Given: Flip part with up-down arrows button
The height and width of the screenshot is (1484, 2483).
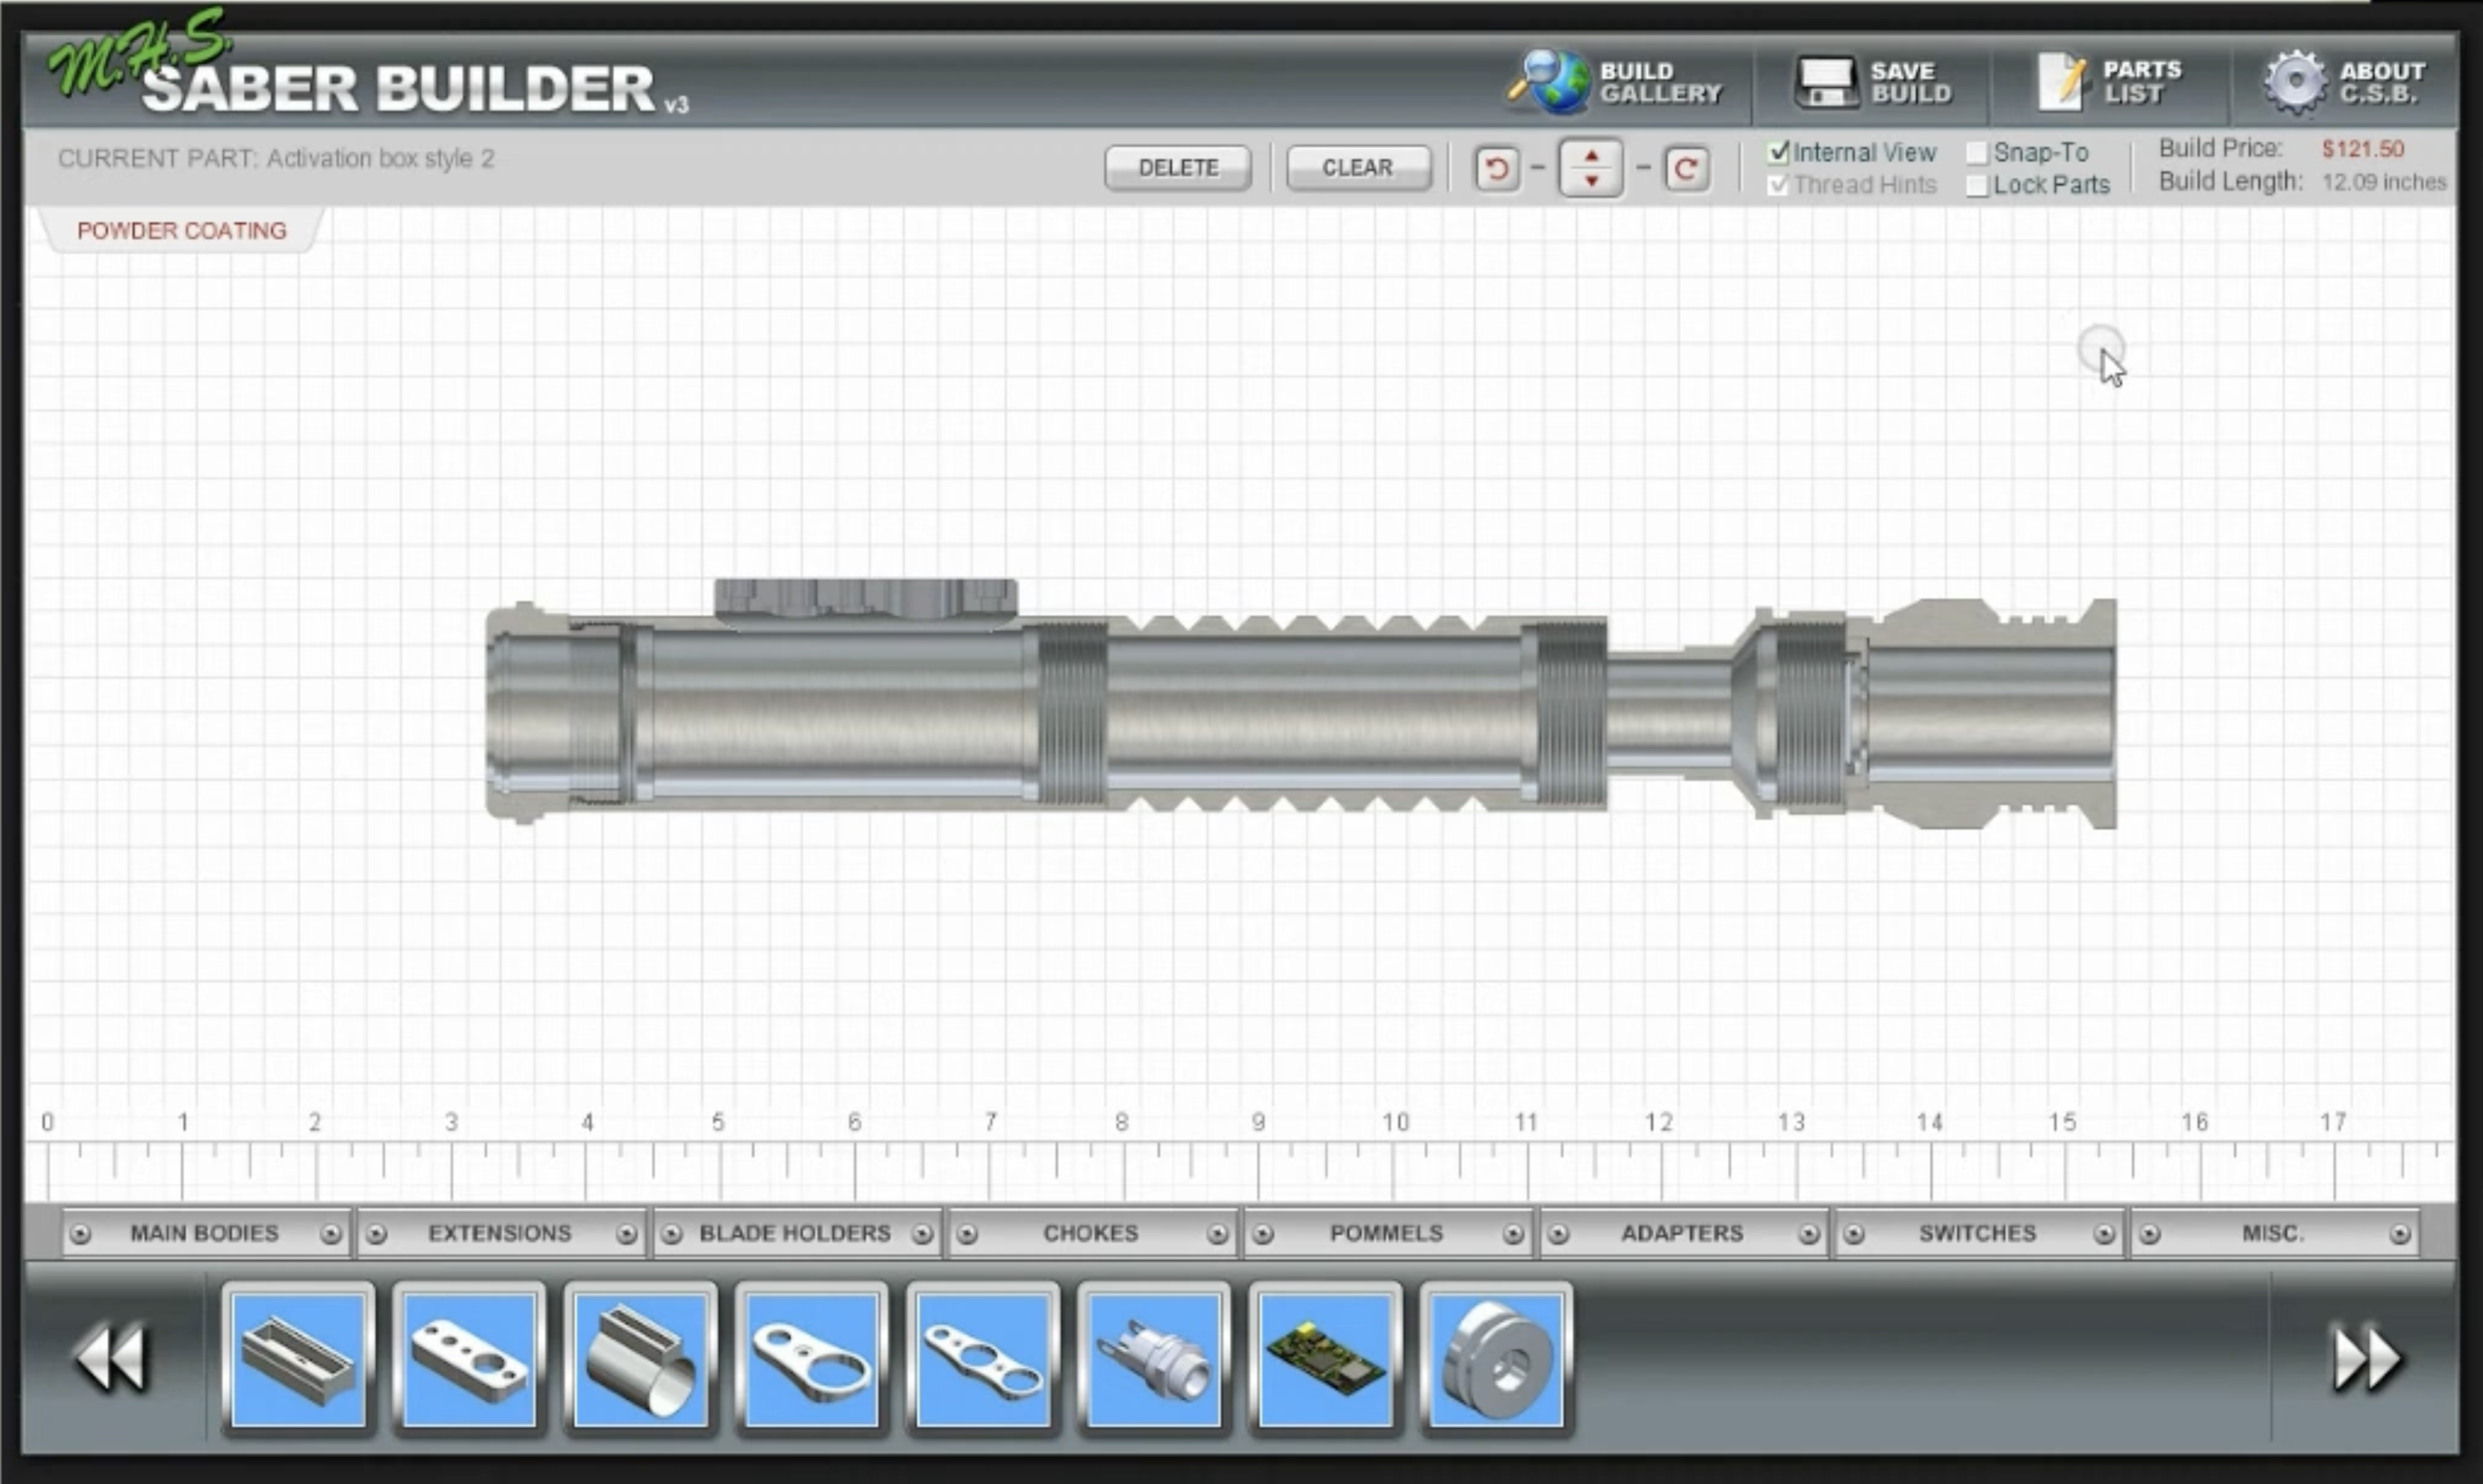Looking at the screenshot, I should (x=1591, y=168).
